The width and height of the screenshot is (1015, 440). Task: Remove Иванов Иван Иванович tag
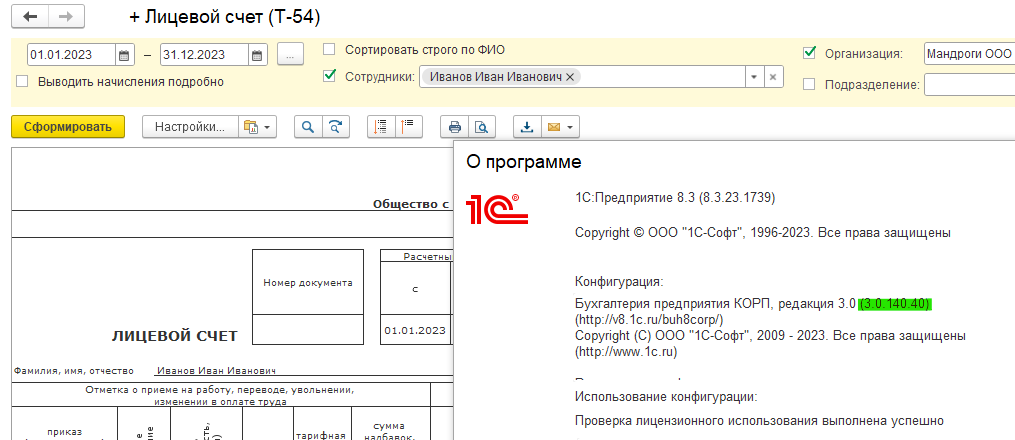click(570, 77)
